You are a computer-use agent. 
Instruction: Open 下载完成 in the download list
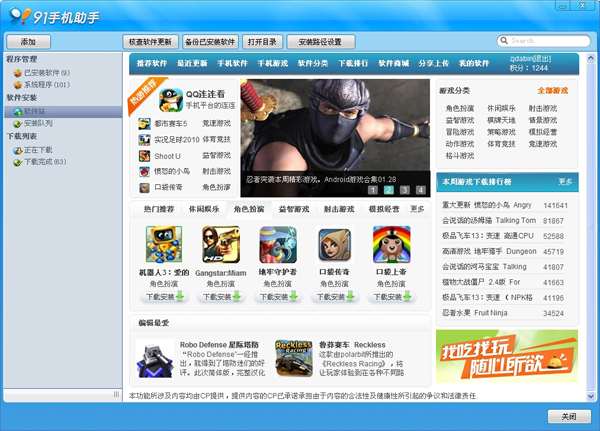[44, 161]
